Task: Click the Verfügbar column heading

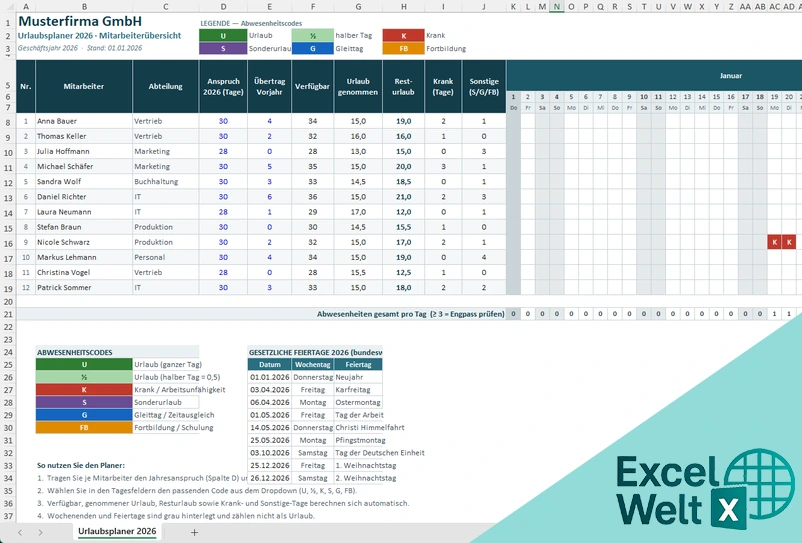Action: (313, 86)
